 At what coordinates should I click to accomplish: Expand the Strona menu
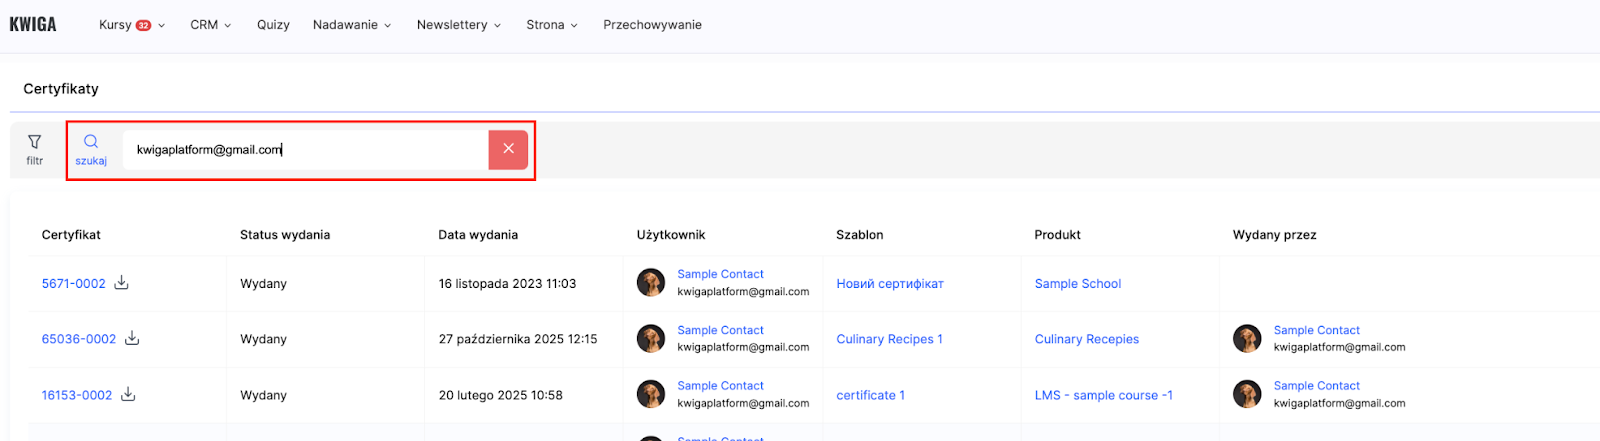[551, 25]
